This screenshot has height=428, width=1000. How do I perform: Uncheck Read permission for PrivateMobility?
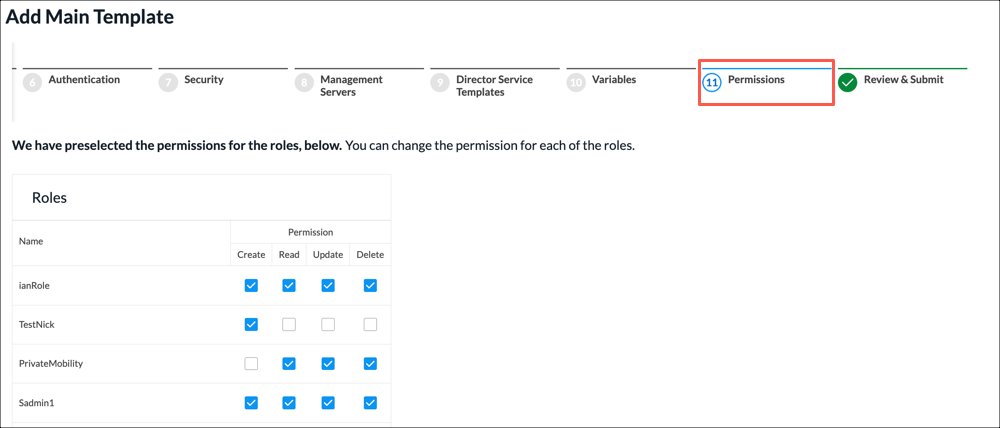click(289, 364)
